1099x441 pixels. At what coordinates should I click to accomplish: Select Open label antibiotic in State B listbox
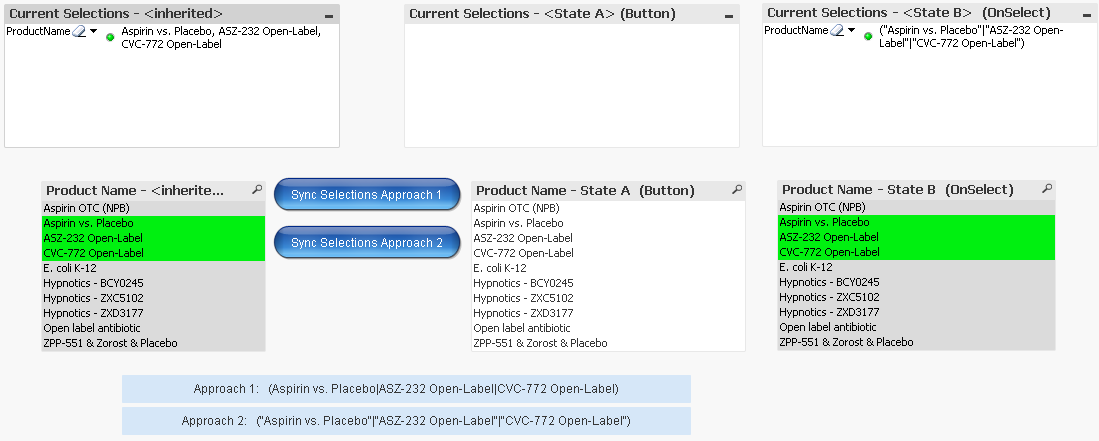click(x=827, y=327)
